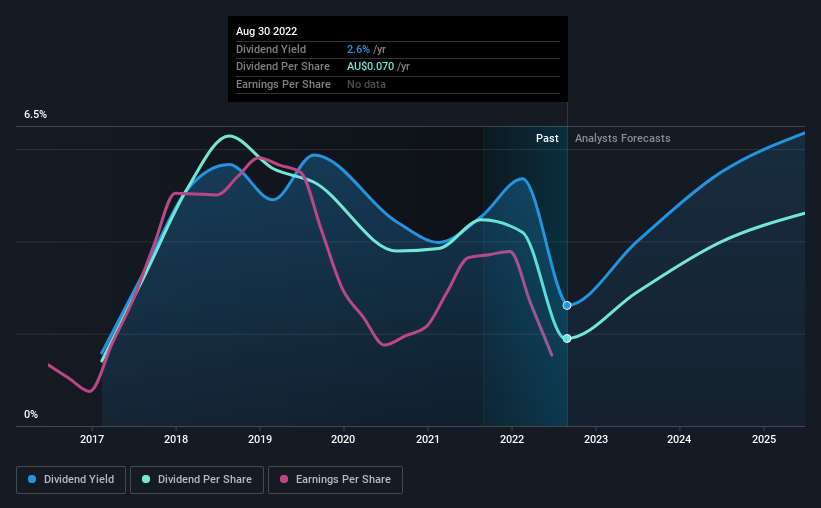Viewport: 821px width, 508px height.
Task: Click the 2019 x-axis label
Action: pos(260,439)
